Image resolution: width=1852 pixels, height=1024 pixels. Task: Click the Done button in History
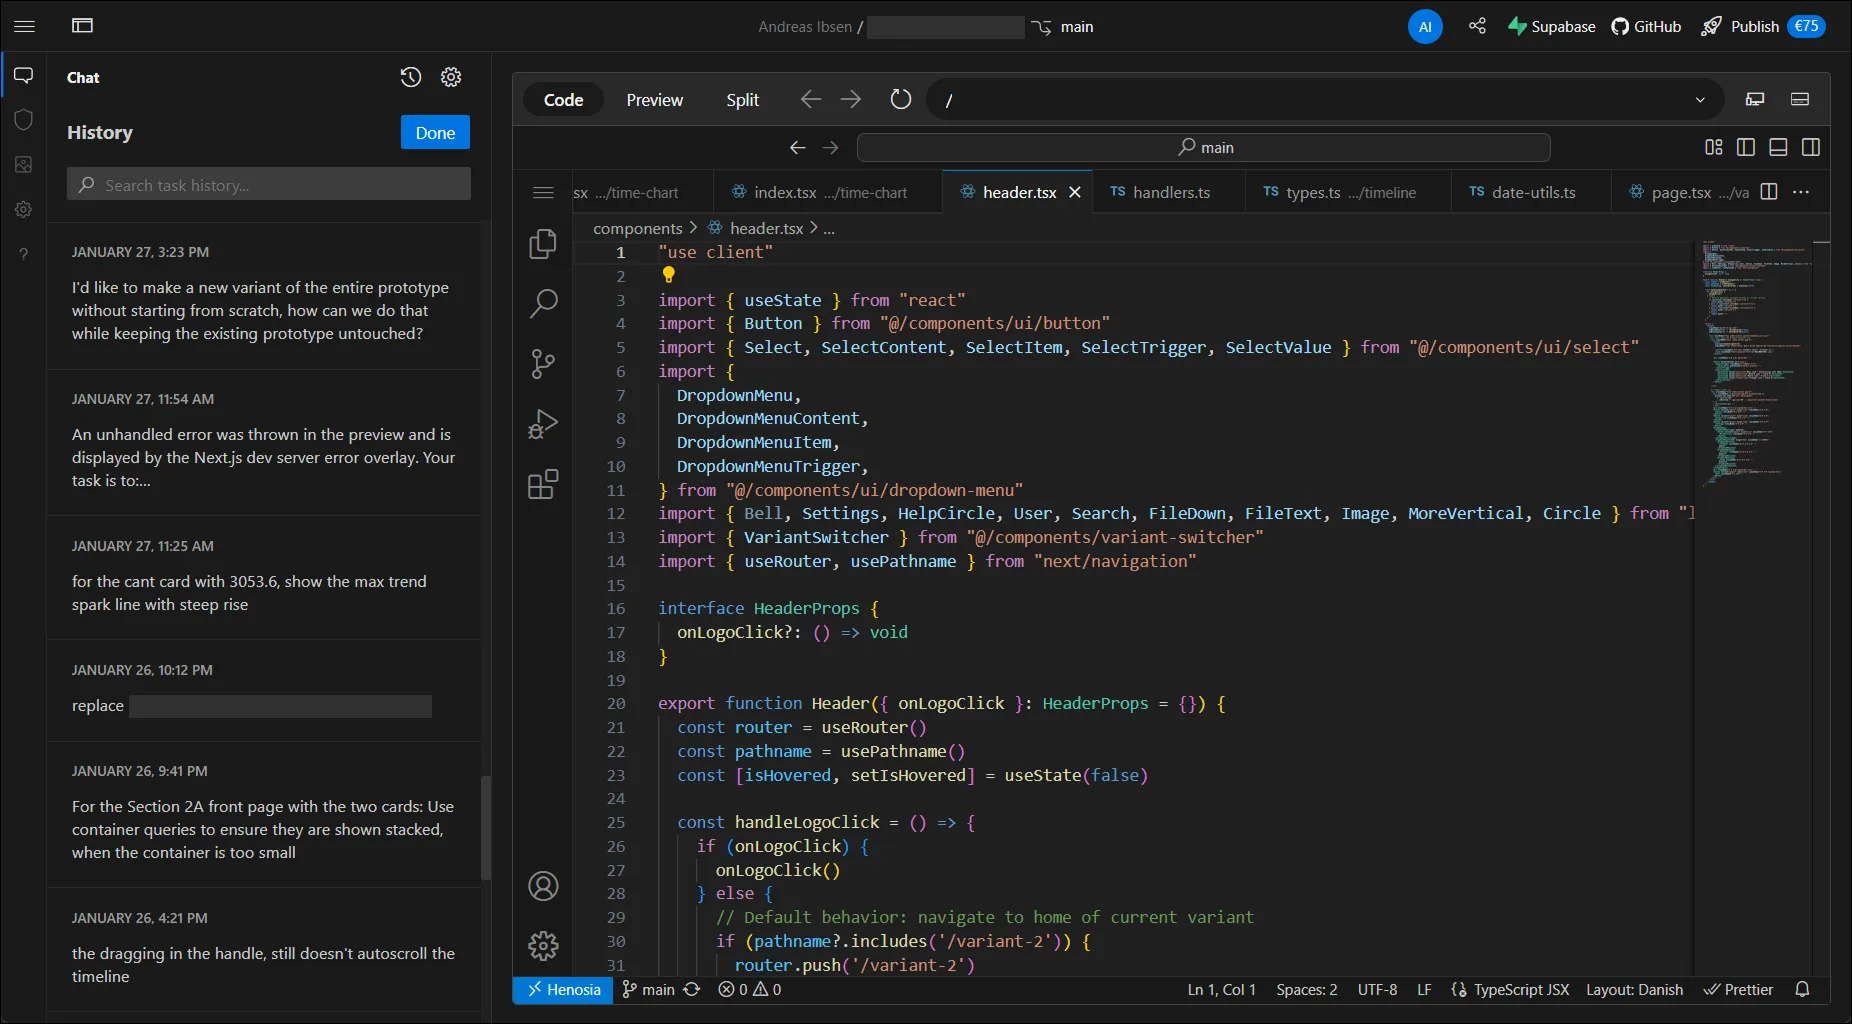click(435, 133)
